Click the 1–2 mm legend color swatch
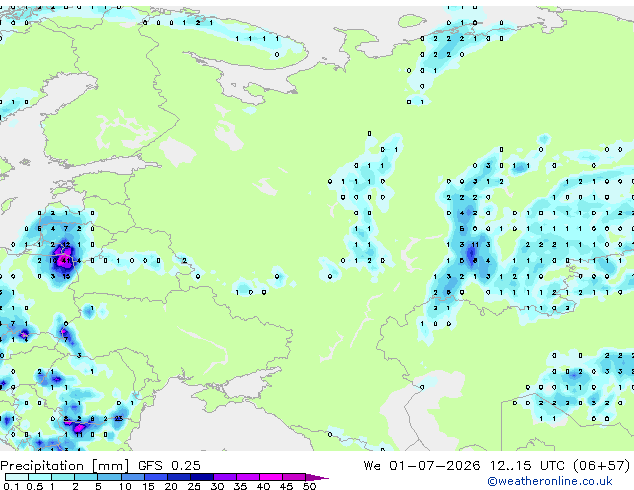 click(63, 477)
